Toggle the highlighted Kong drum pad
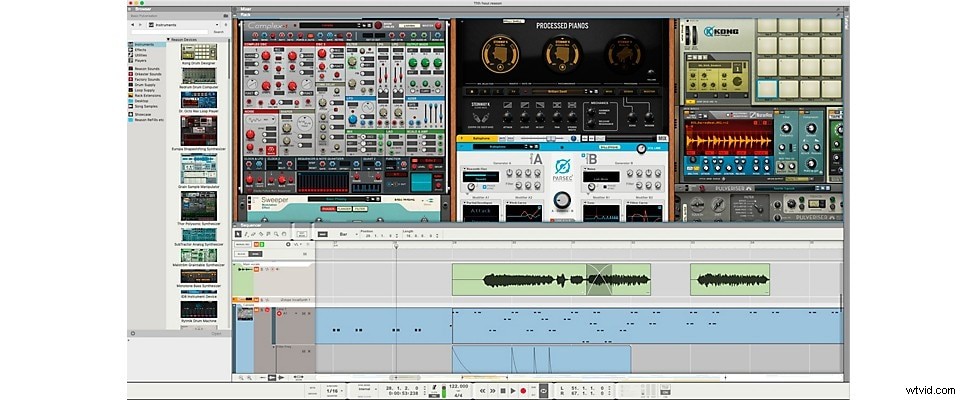Screen dimensions: 976x400 767,88
